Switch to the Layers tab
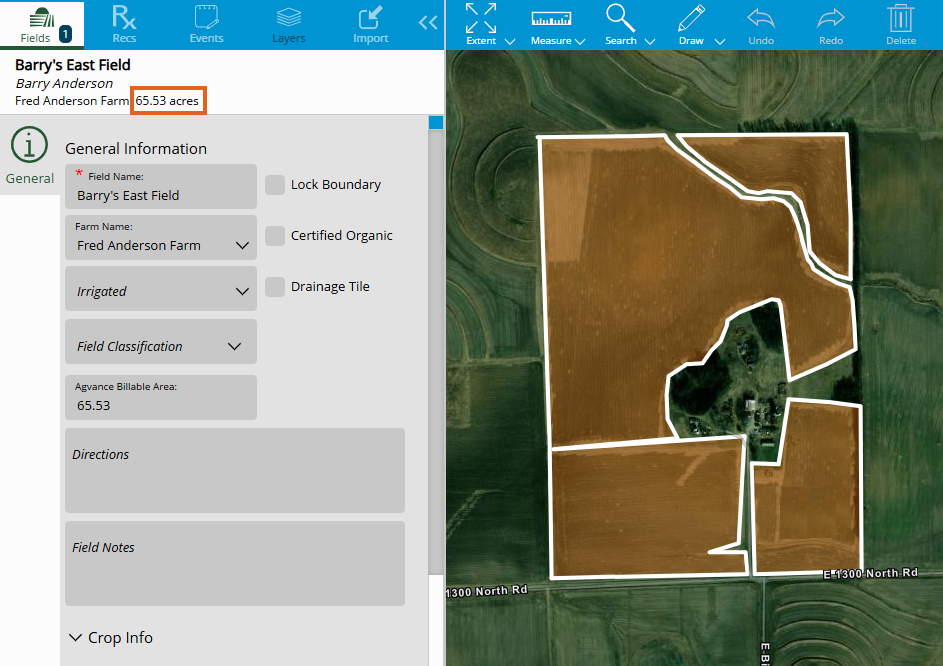The image size is (943, 666). click(289, 25)
